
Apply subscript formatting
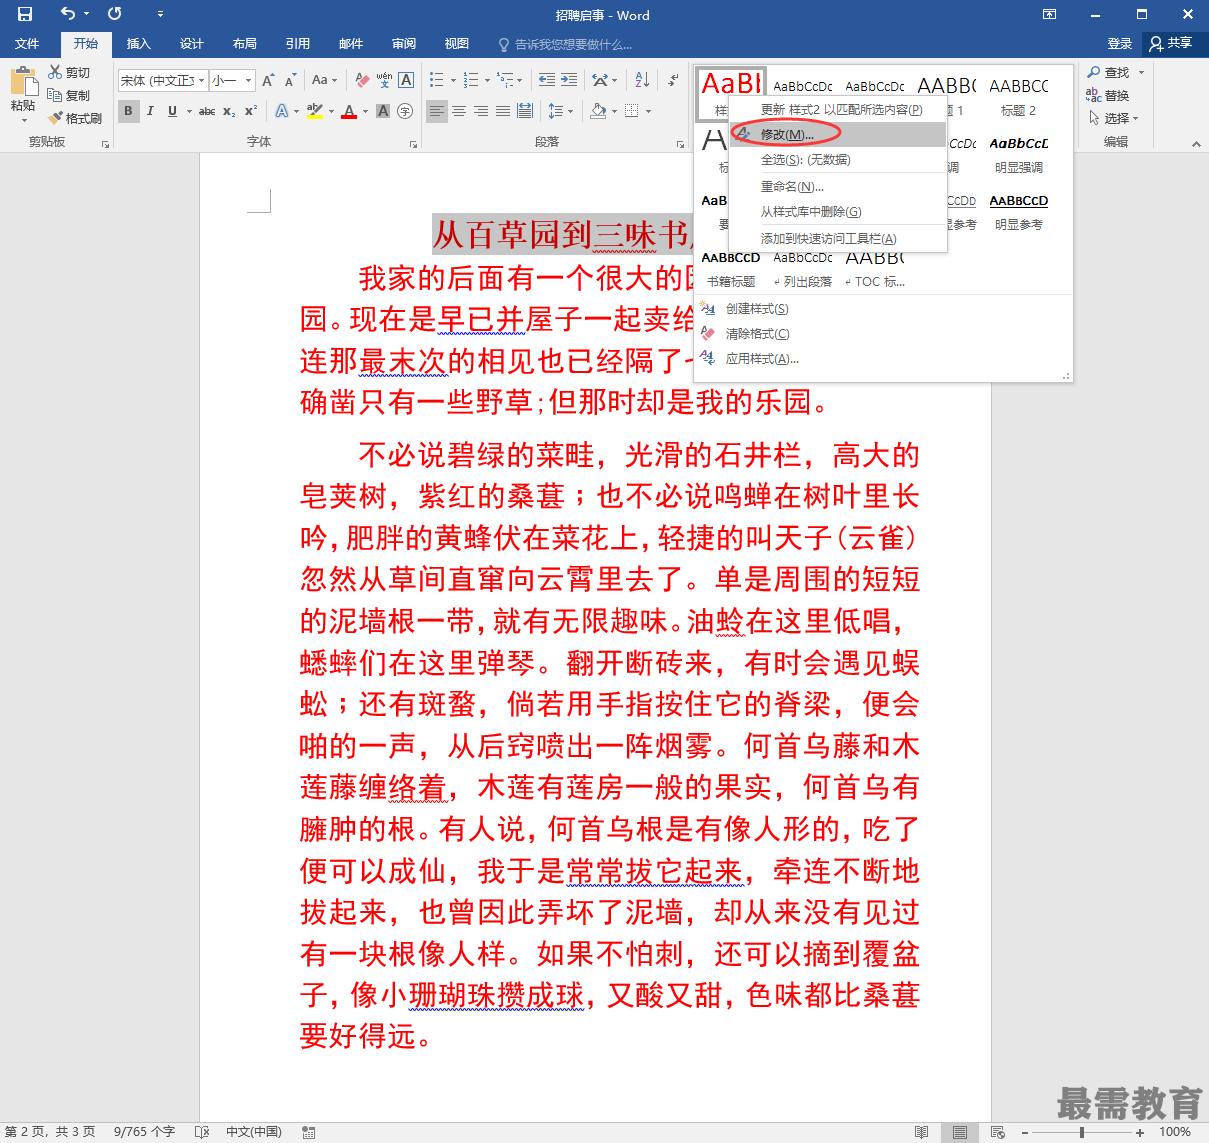(229, 111)
